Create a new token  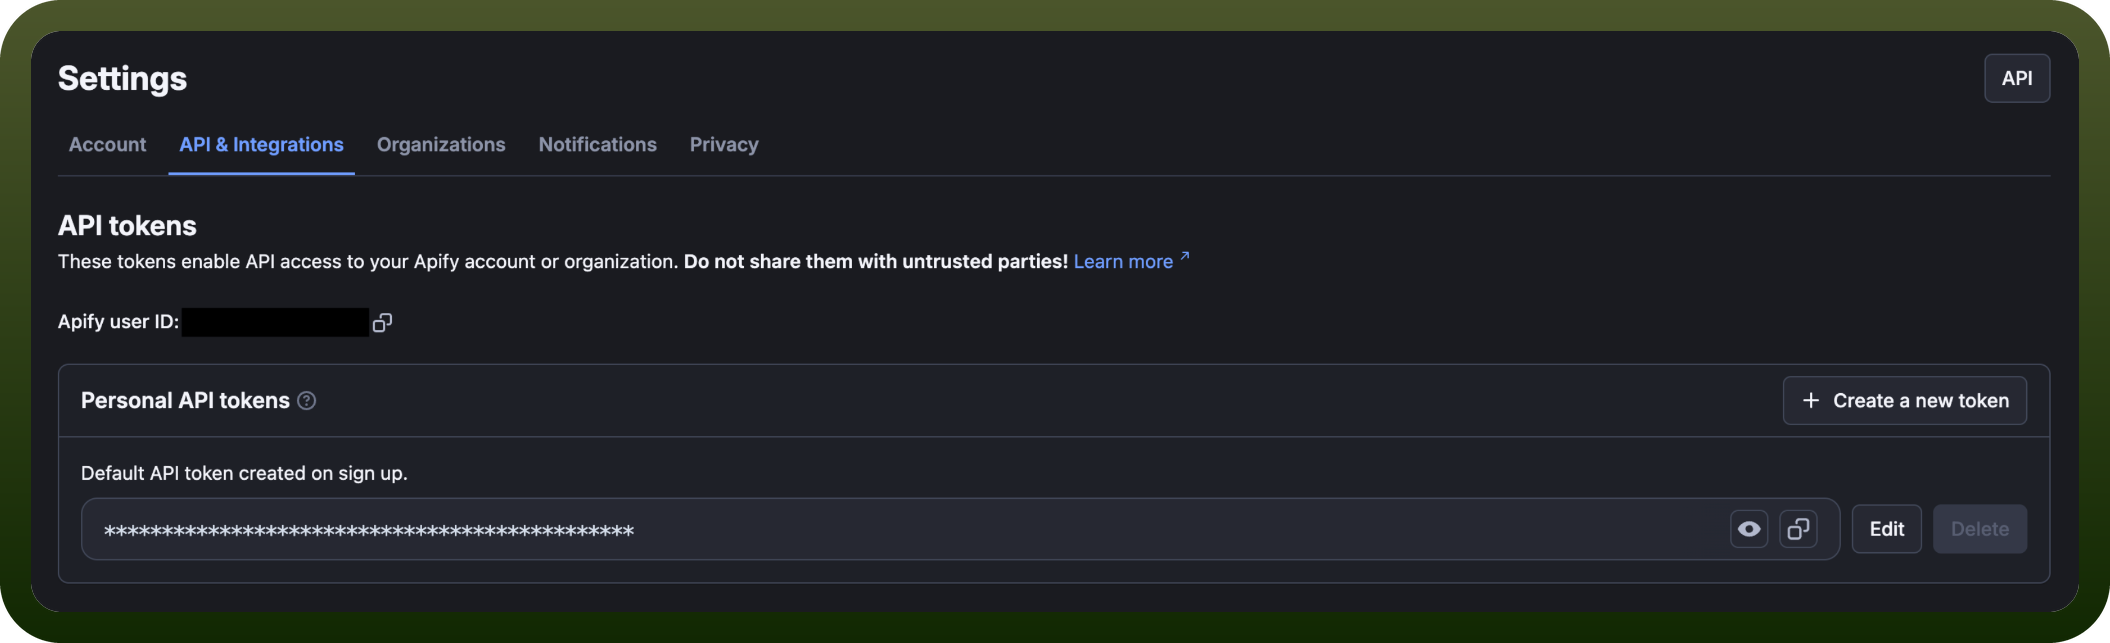[1905, 401]
